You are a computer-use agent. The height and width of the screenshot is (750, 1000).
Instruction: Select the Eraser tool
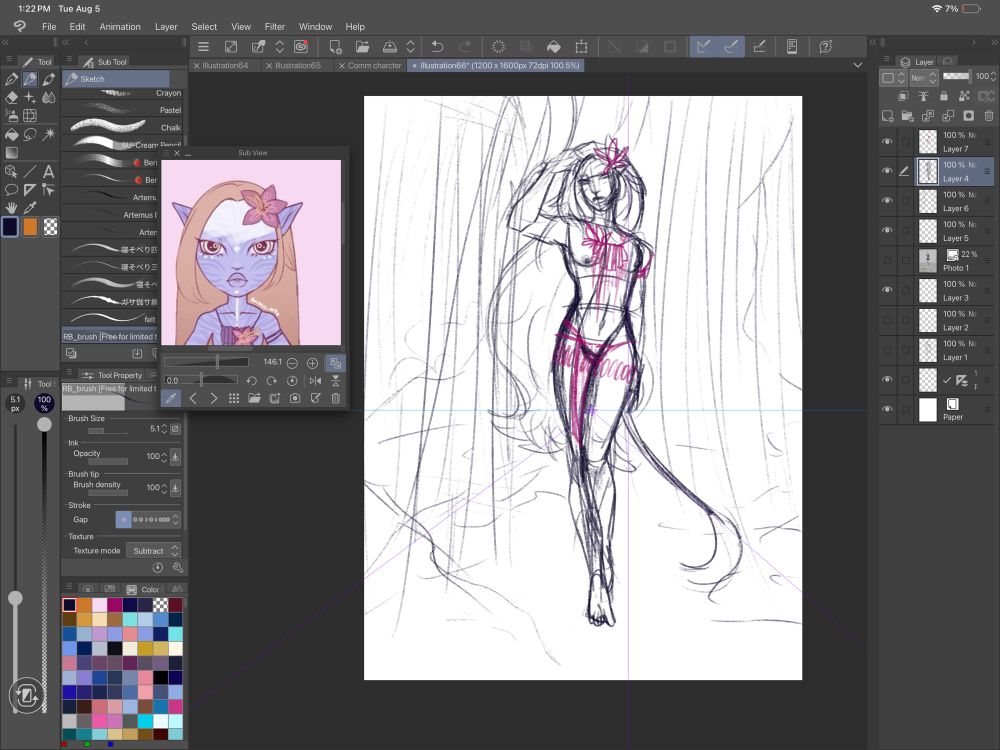11,98
